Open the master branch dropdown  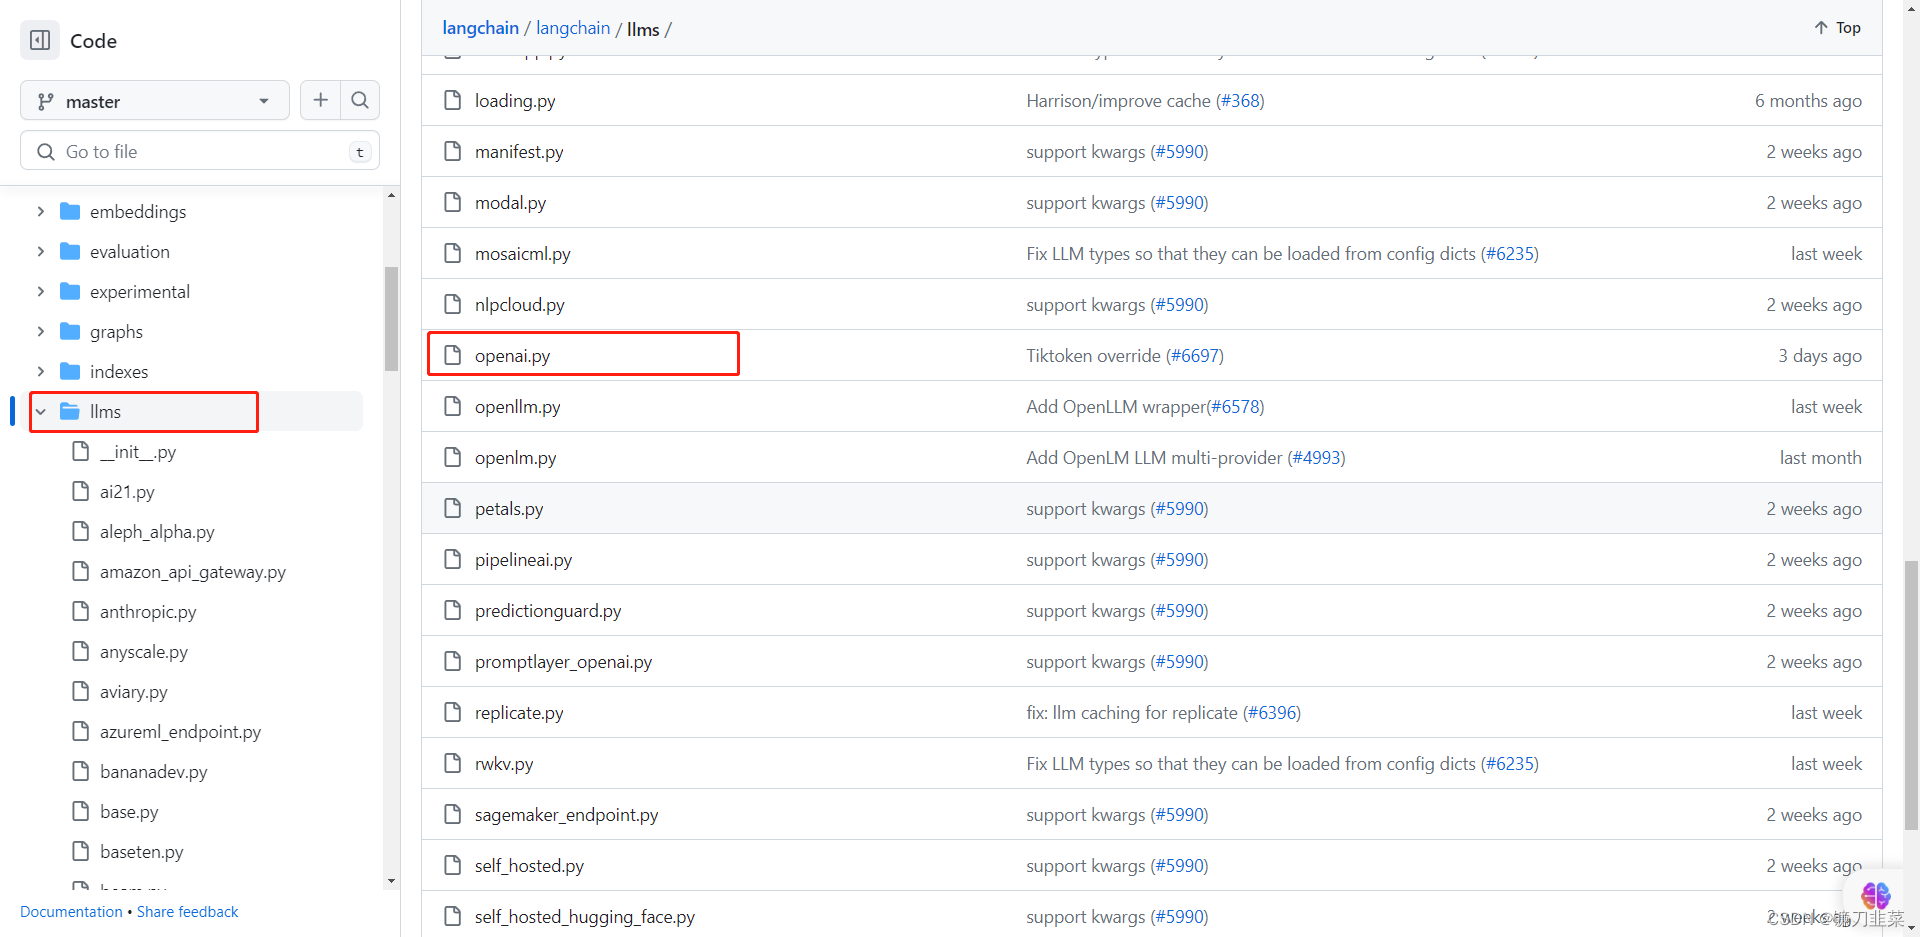point(154,101)
